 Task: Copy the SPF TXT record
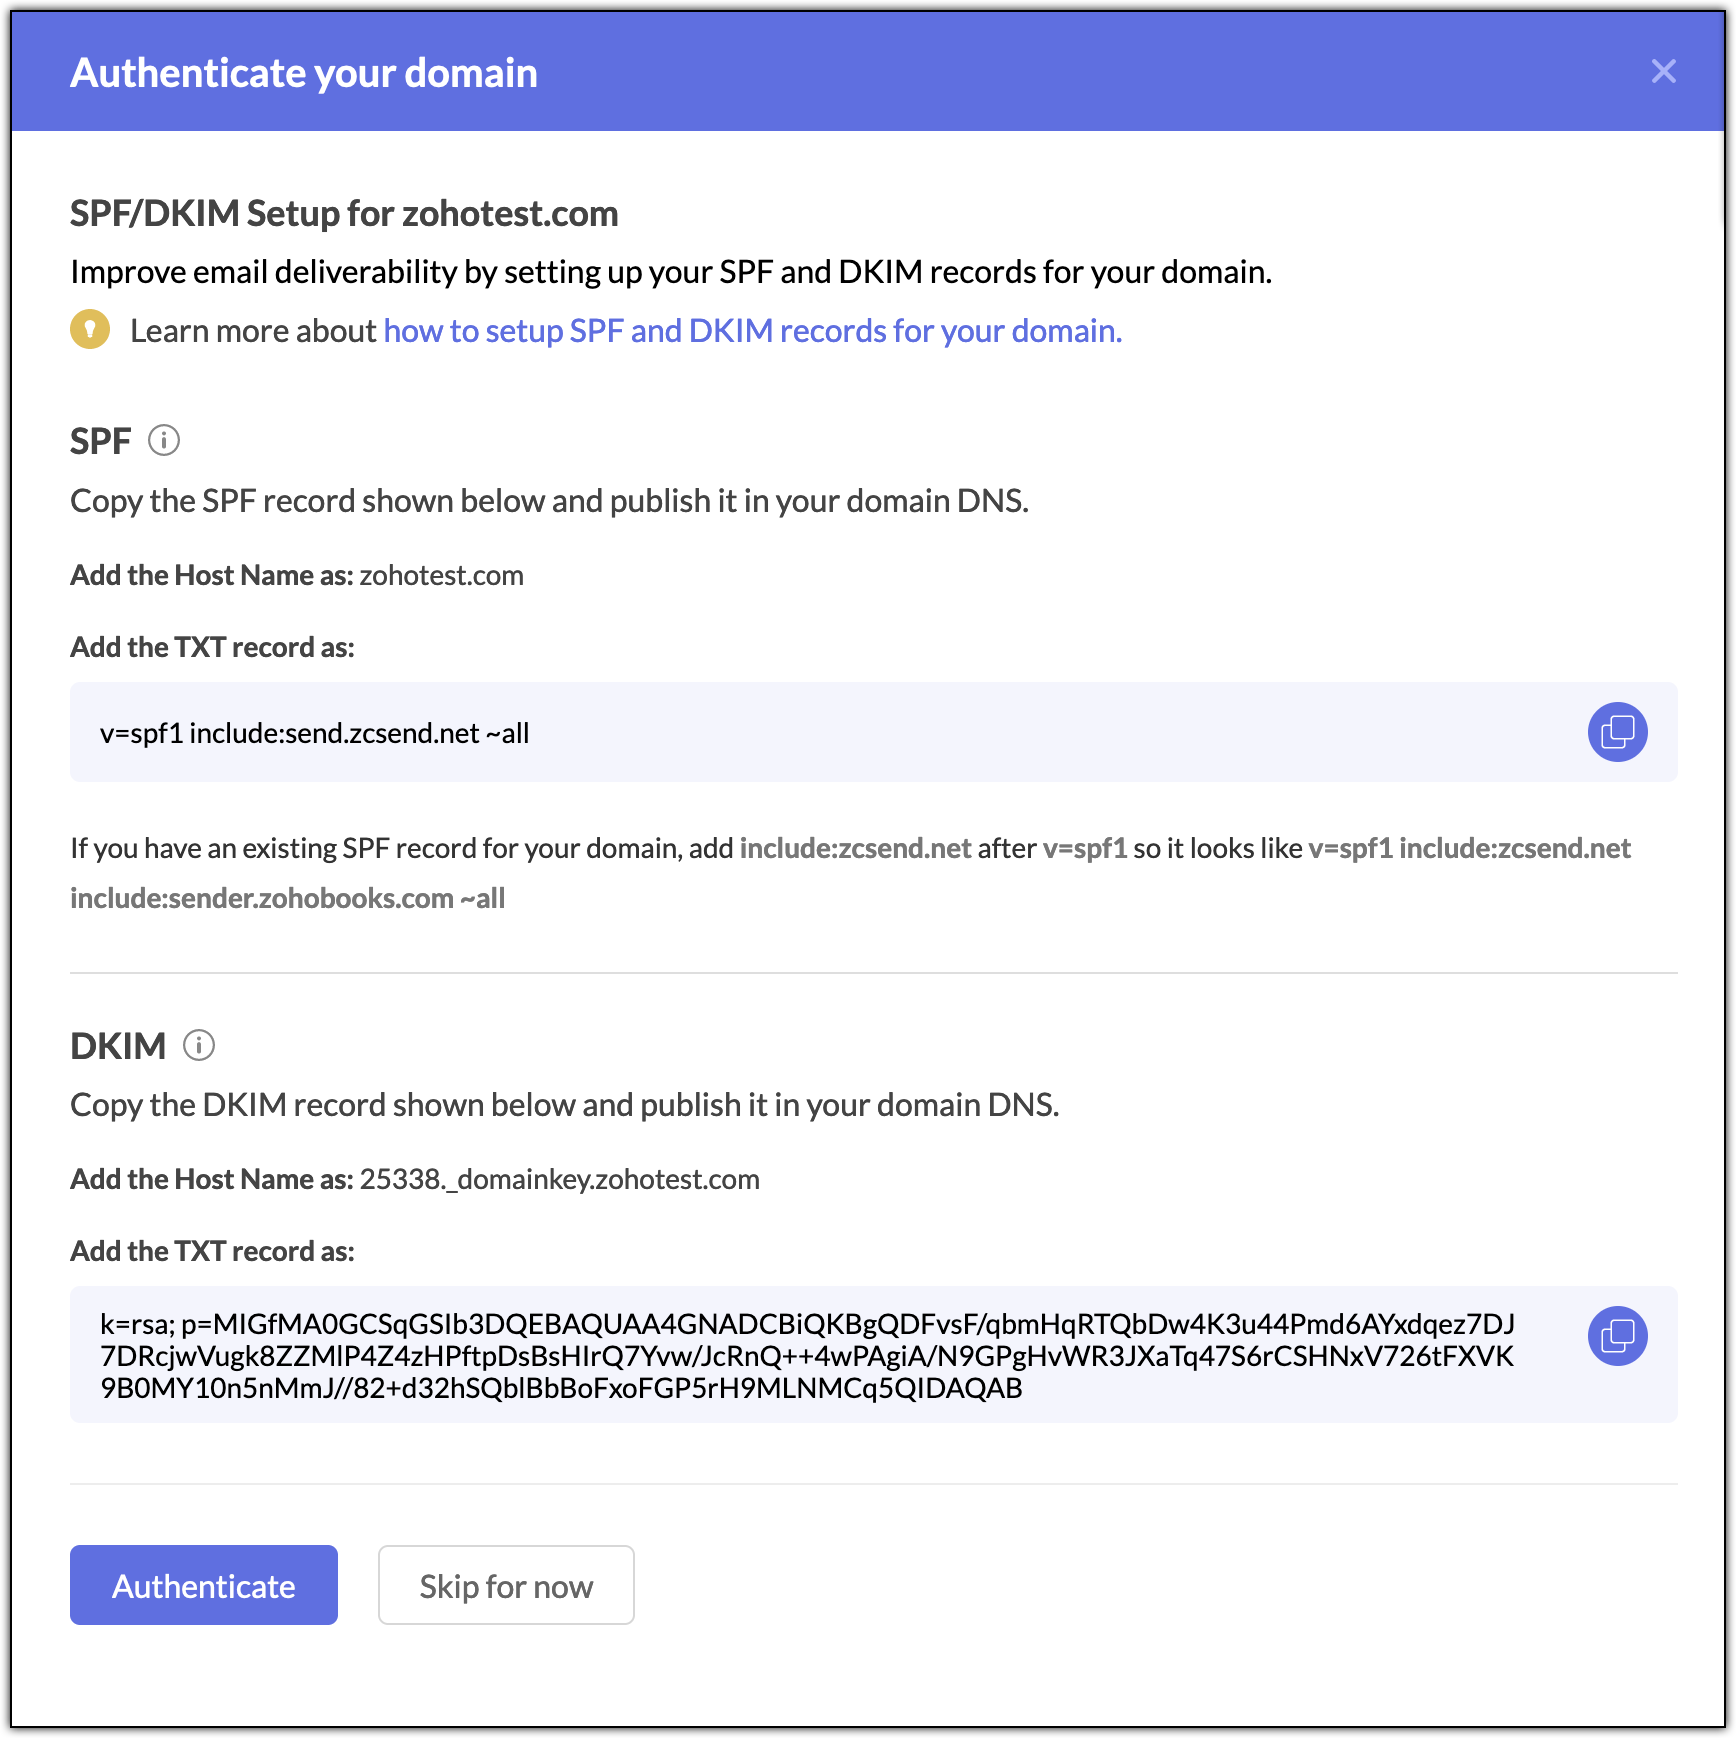click(x=1617, y=732)
